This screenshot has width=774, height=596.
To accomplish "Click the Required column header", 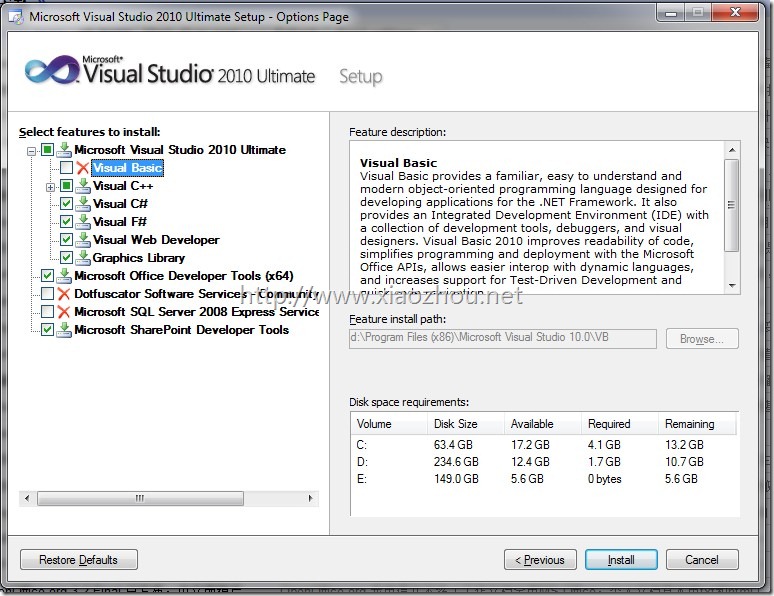I will 620,424.
